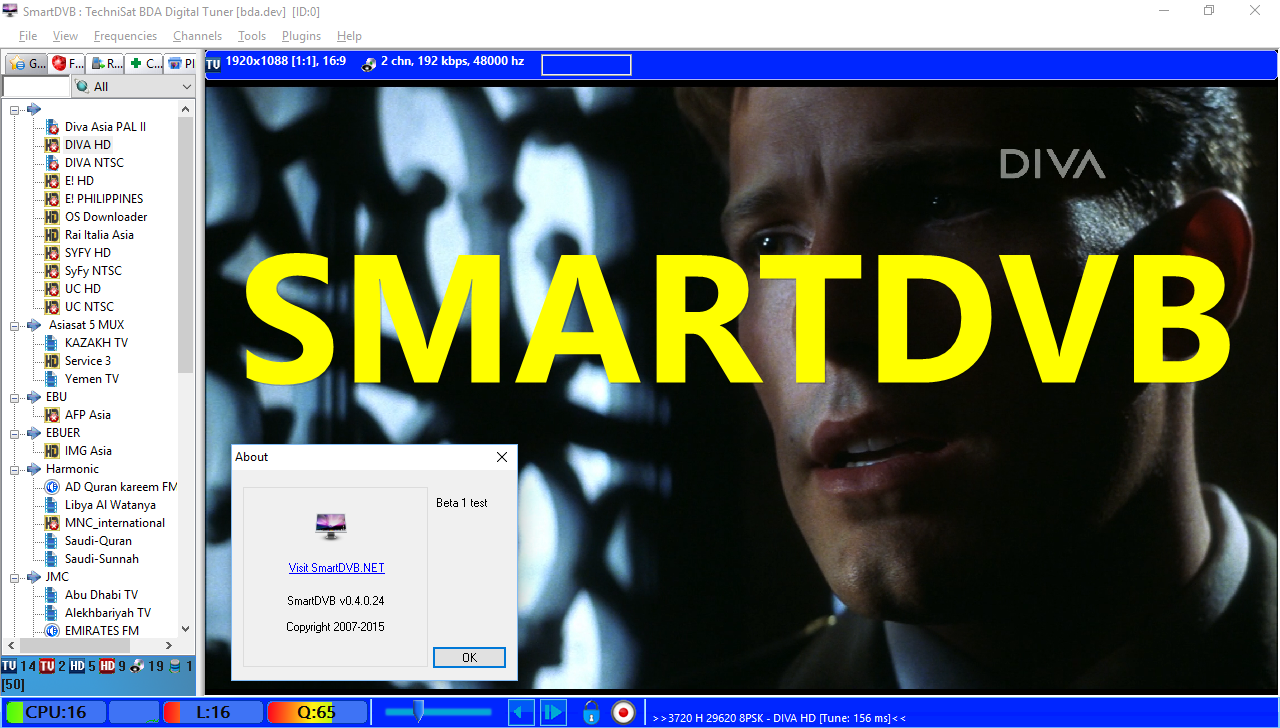
Task: Click the blue TU icon in video info bar
Action: tap(213, 64)
